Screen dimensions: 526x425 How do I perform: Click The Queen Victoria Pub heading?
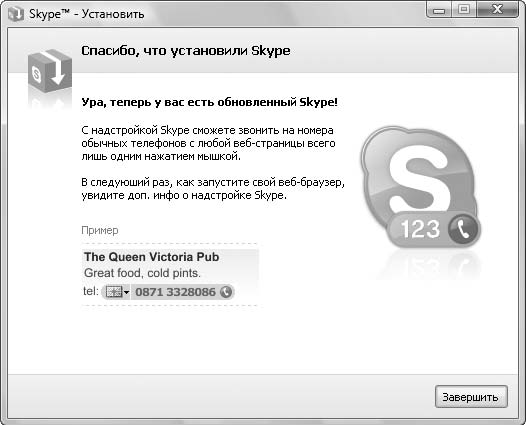pos(152,257)
